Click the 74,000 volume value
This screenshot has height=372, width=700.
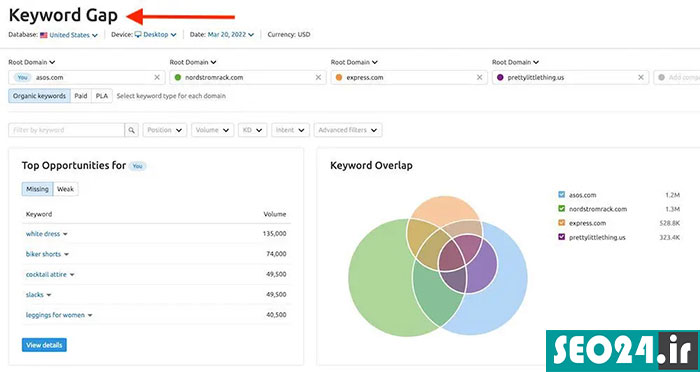click(x=276, y=254)
